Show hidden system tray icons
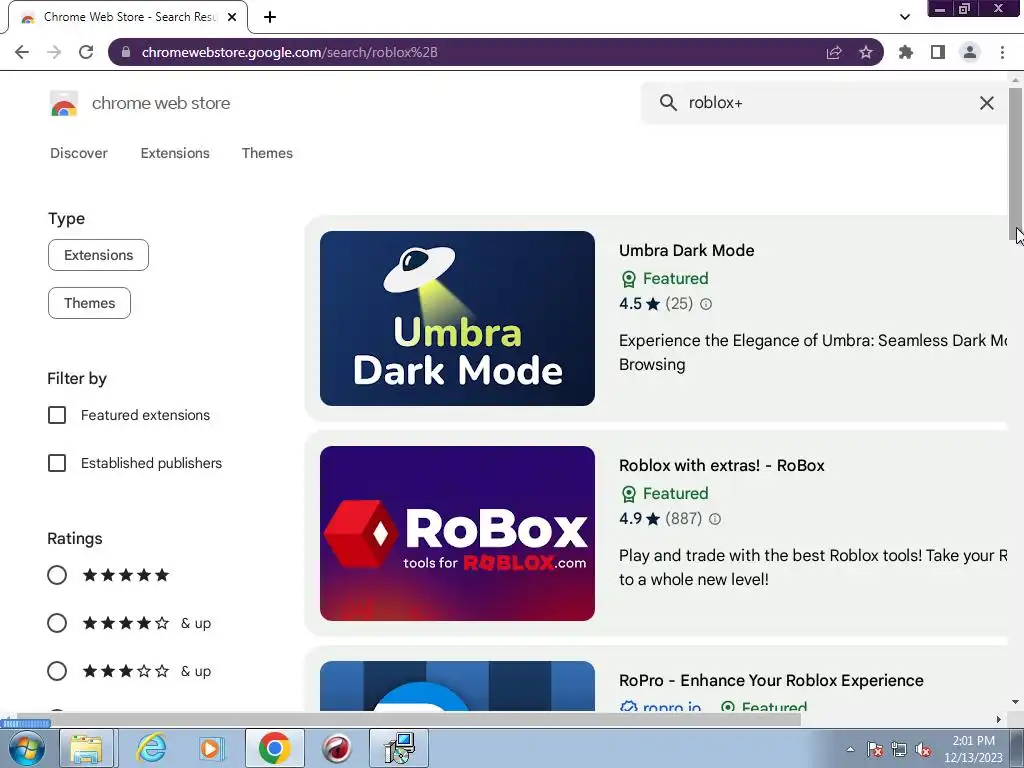 tap(850, 750)
